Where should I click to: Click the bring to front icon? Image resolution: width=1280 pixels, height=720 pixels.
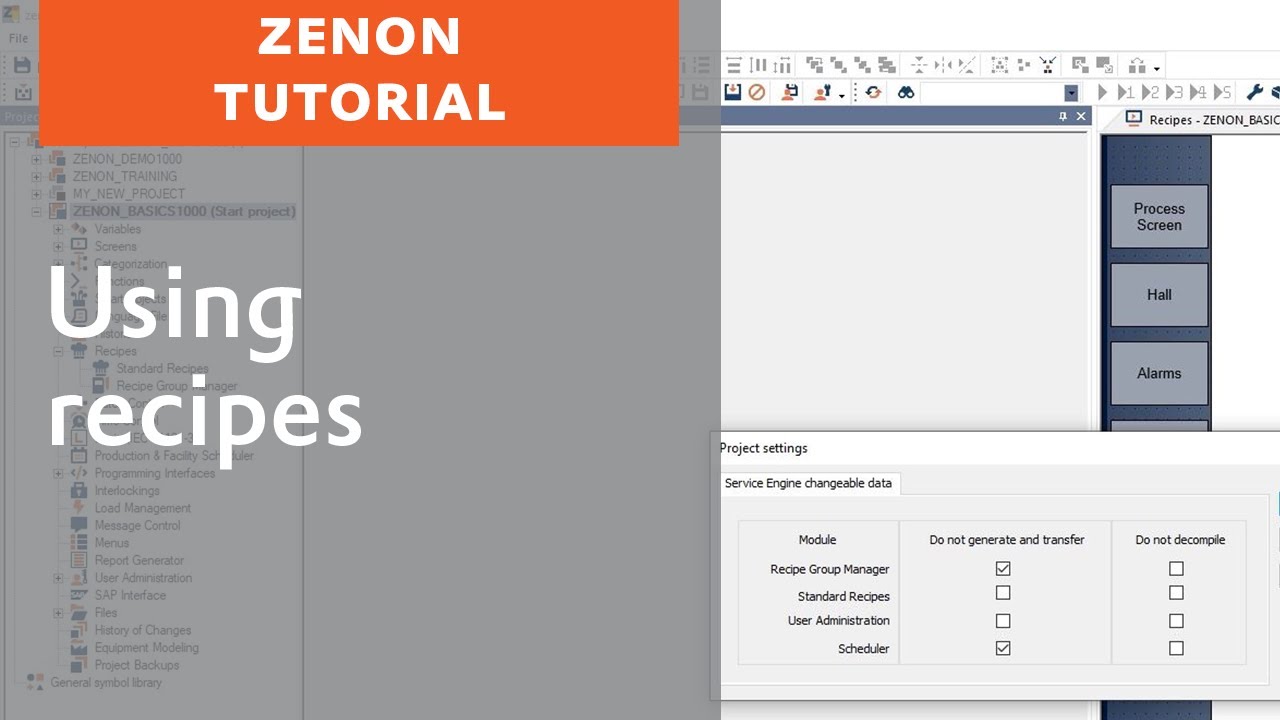tap(814, 66)
